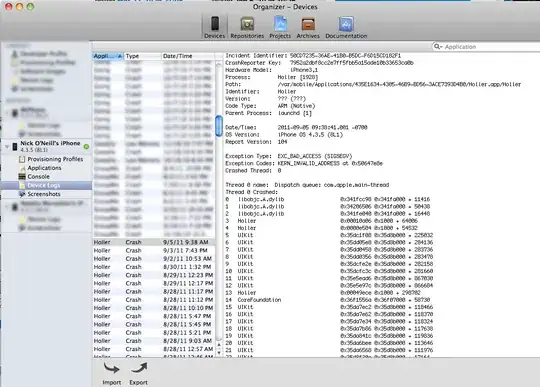Click the Export arrow icon
This screenshot has width=540, height=387.
[x=139, y=368]
